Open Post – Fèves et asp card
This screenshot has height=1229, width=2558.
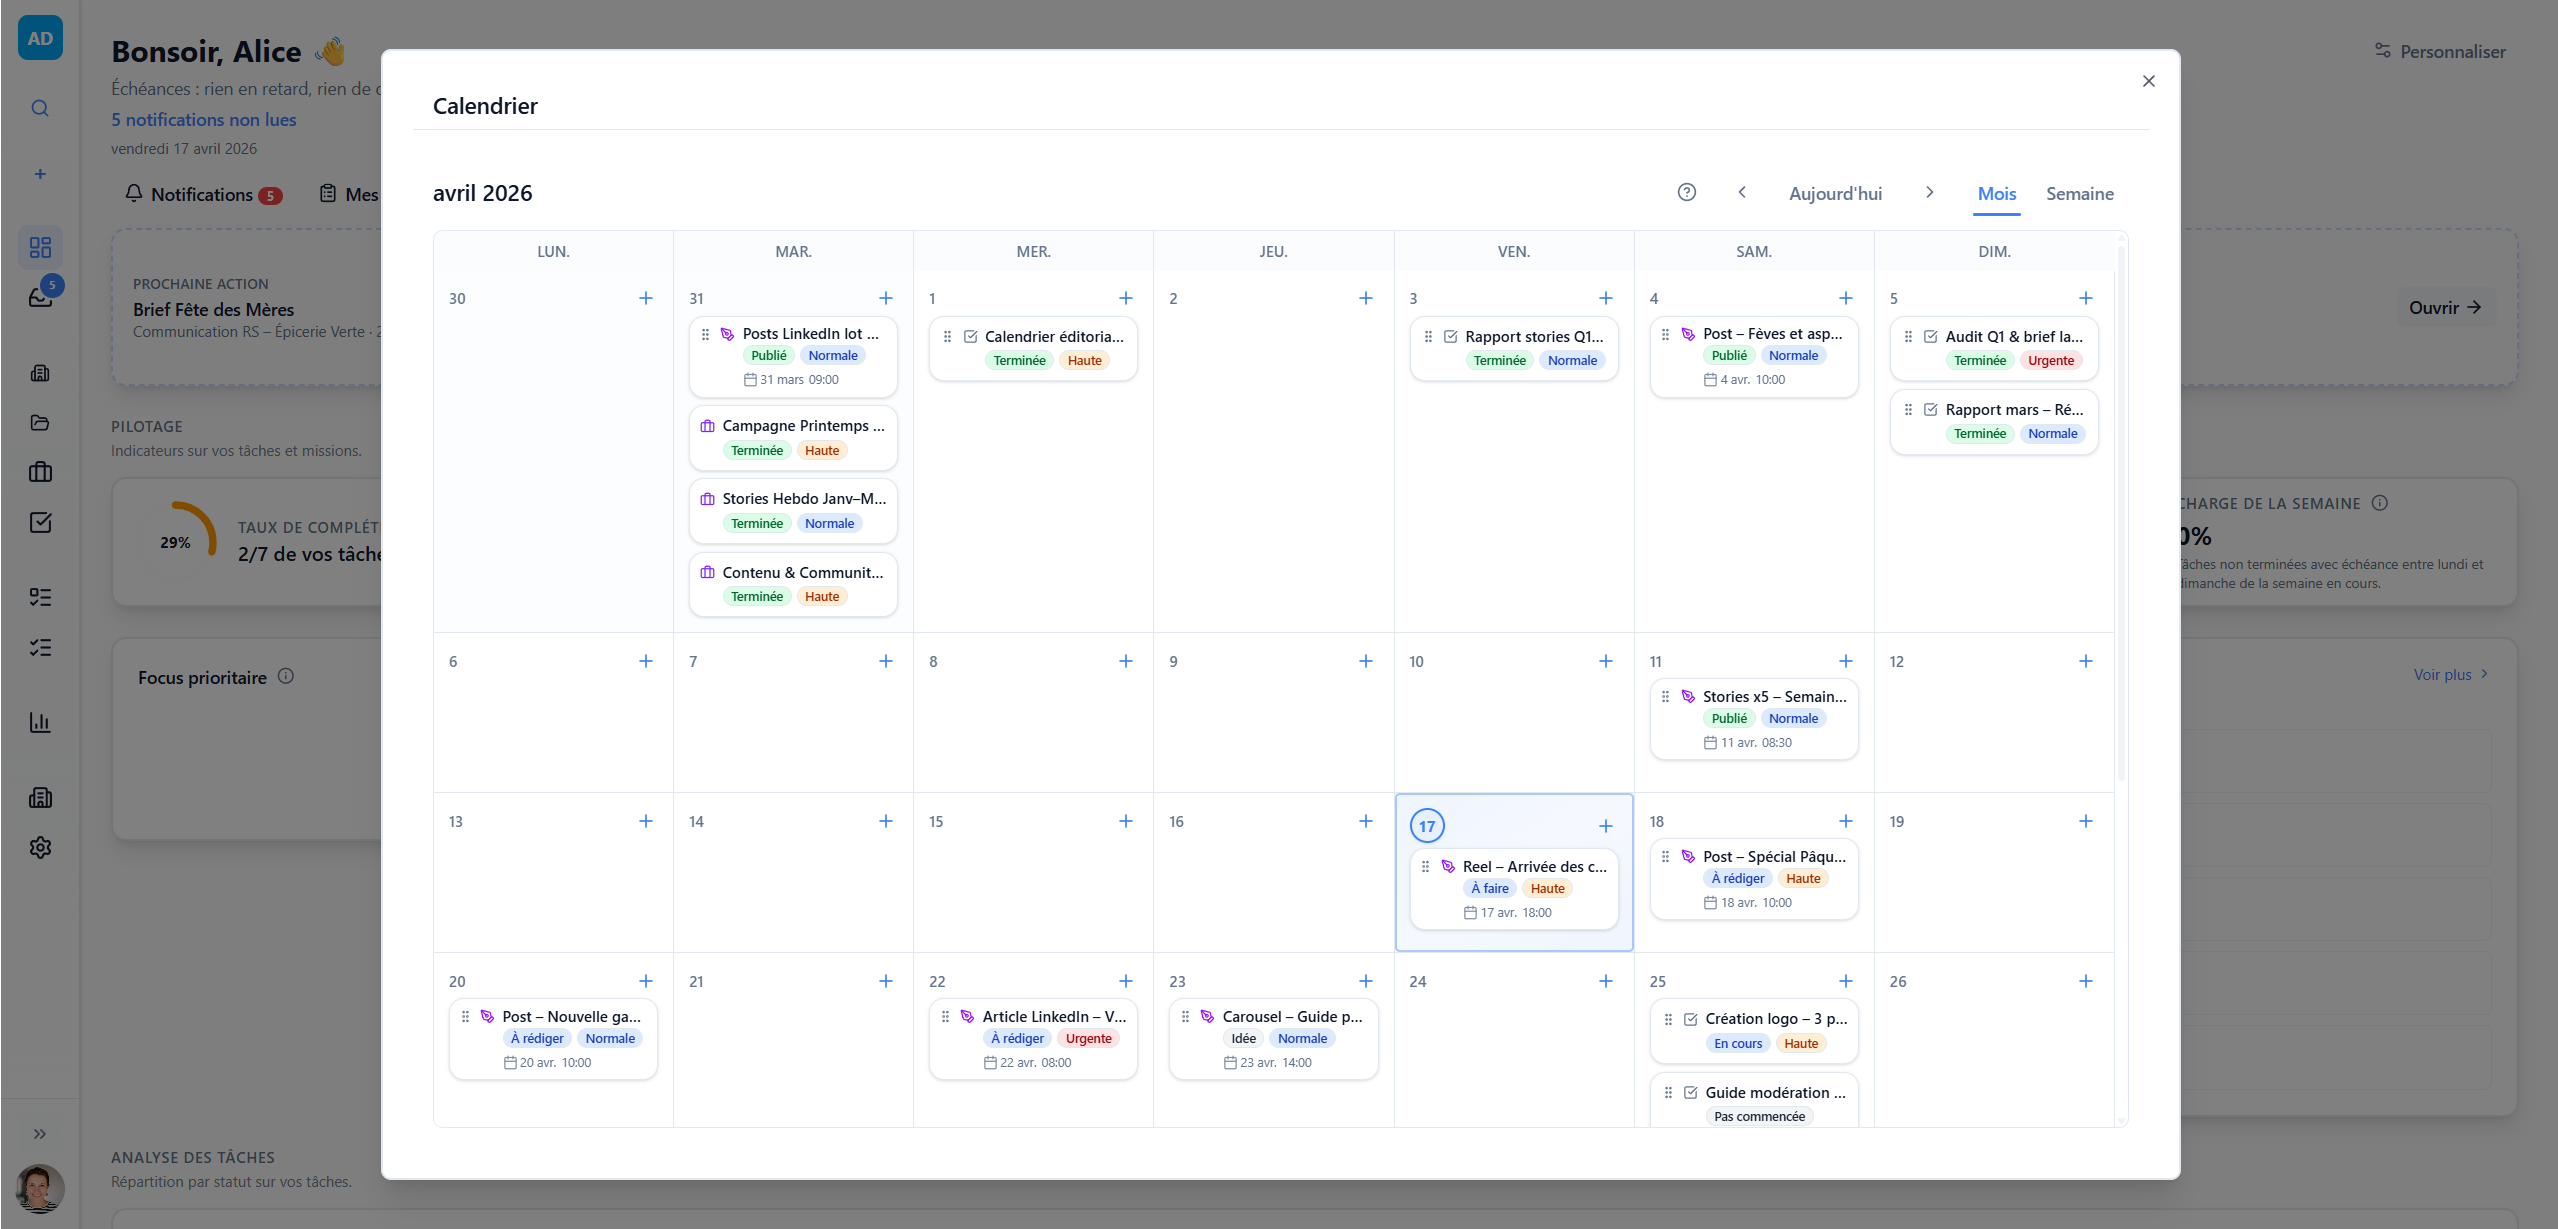point(1754,357)
